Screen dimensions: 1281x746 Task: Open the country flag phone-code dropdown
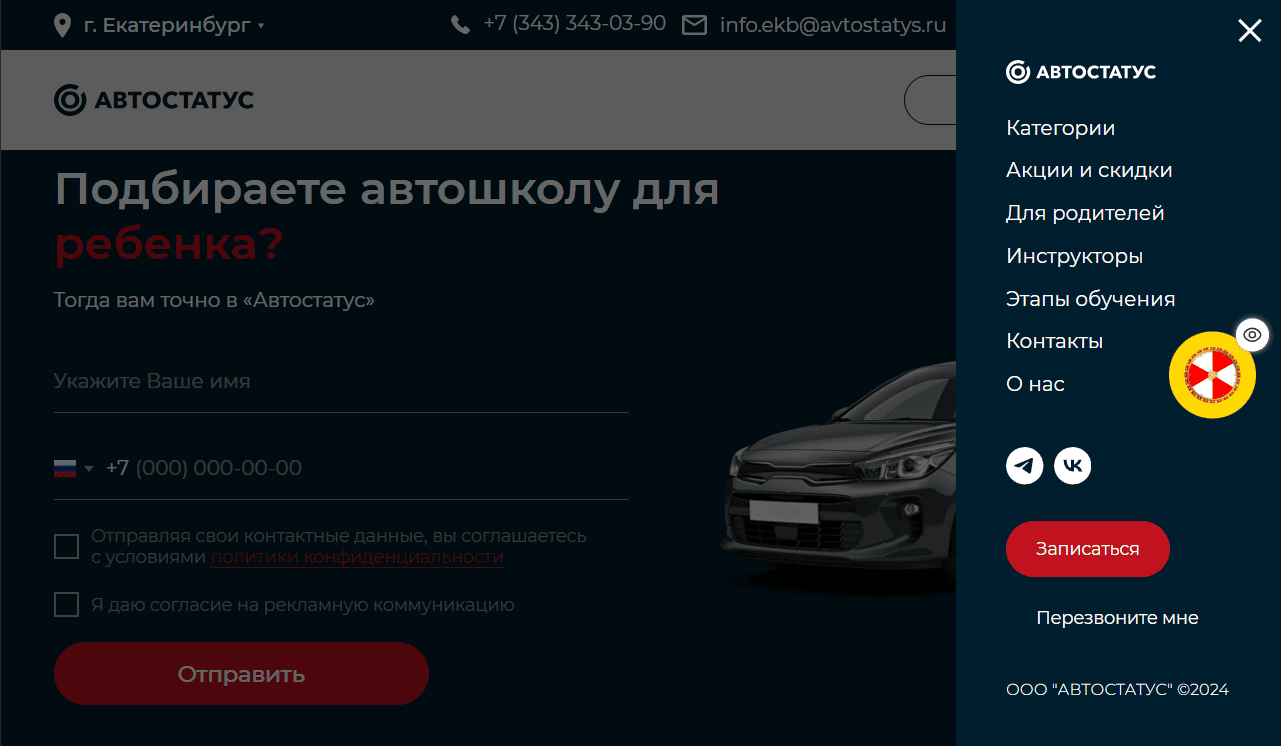tap(73, 468)
